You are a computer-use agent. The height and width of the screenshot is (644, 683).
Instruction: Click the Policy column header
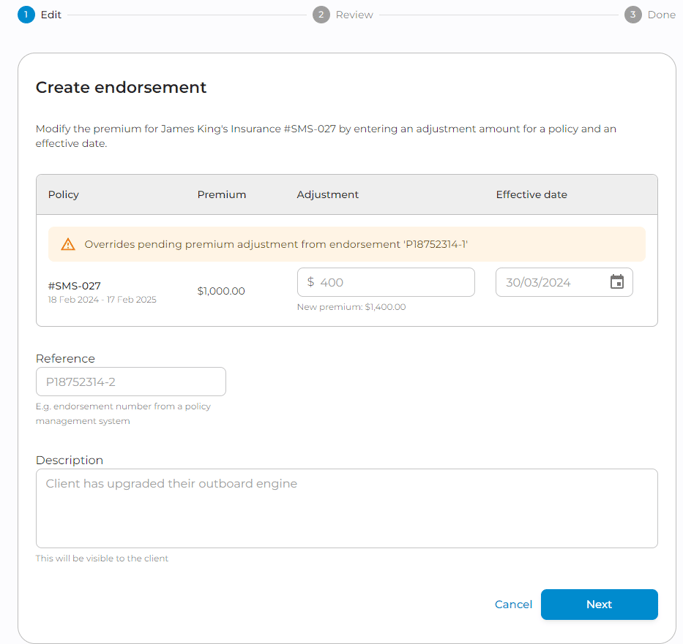pos(63,195)
